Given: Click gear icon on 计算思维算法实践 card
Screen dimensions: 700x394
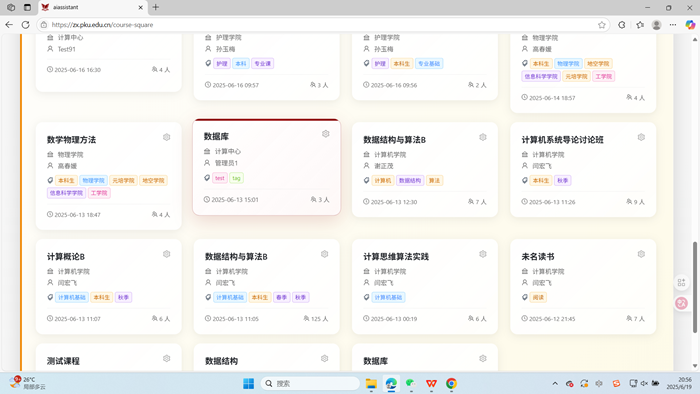Looking at the screenshot, I should tap(483, 254).
